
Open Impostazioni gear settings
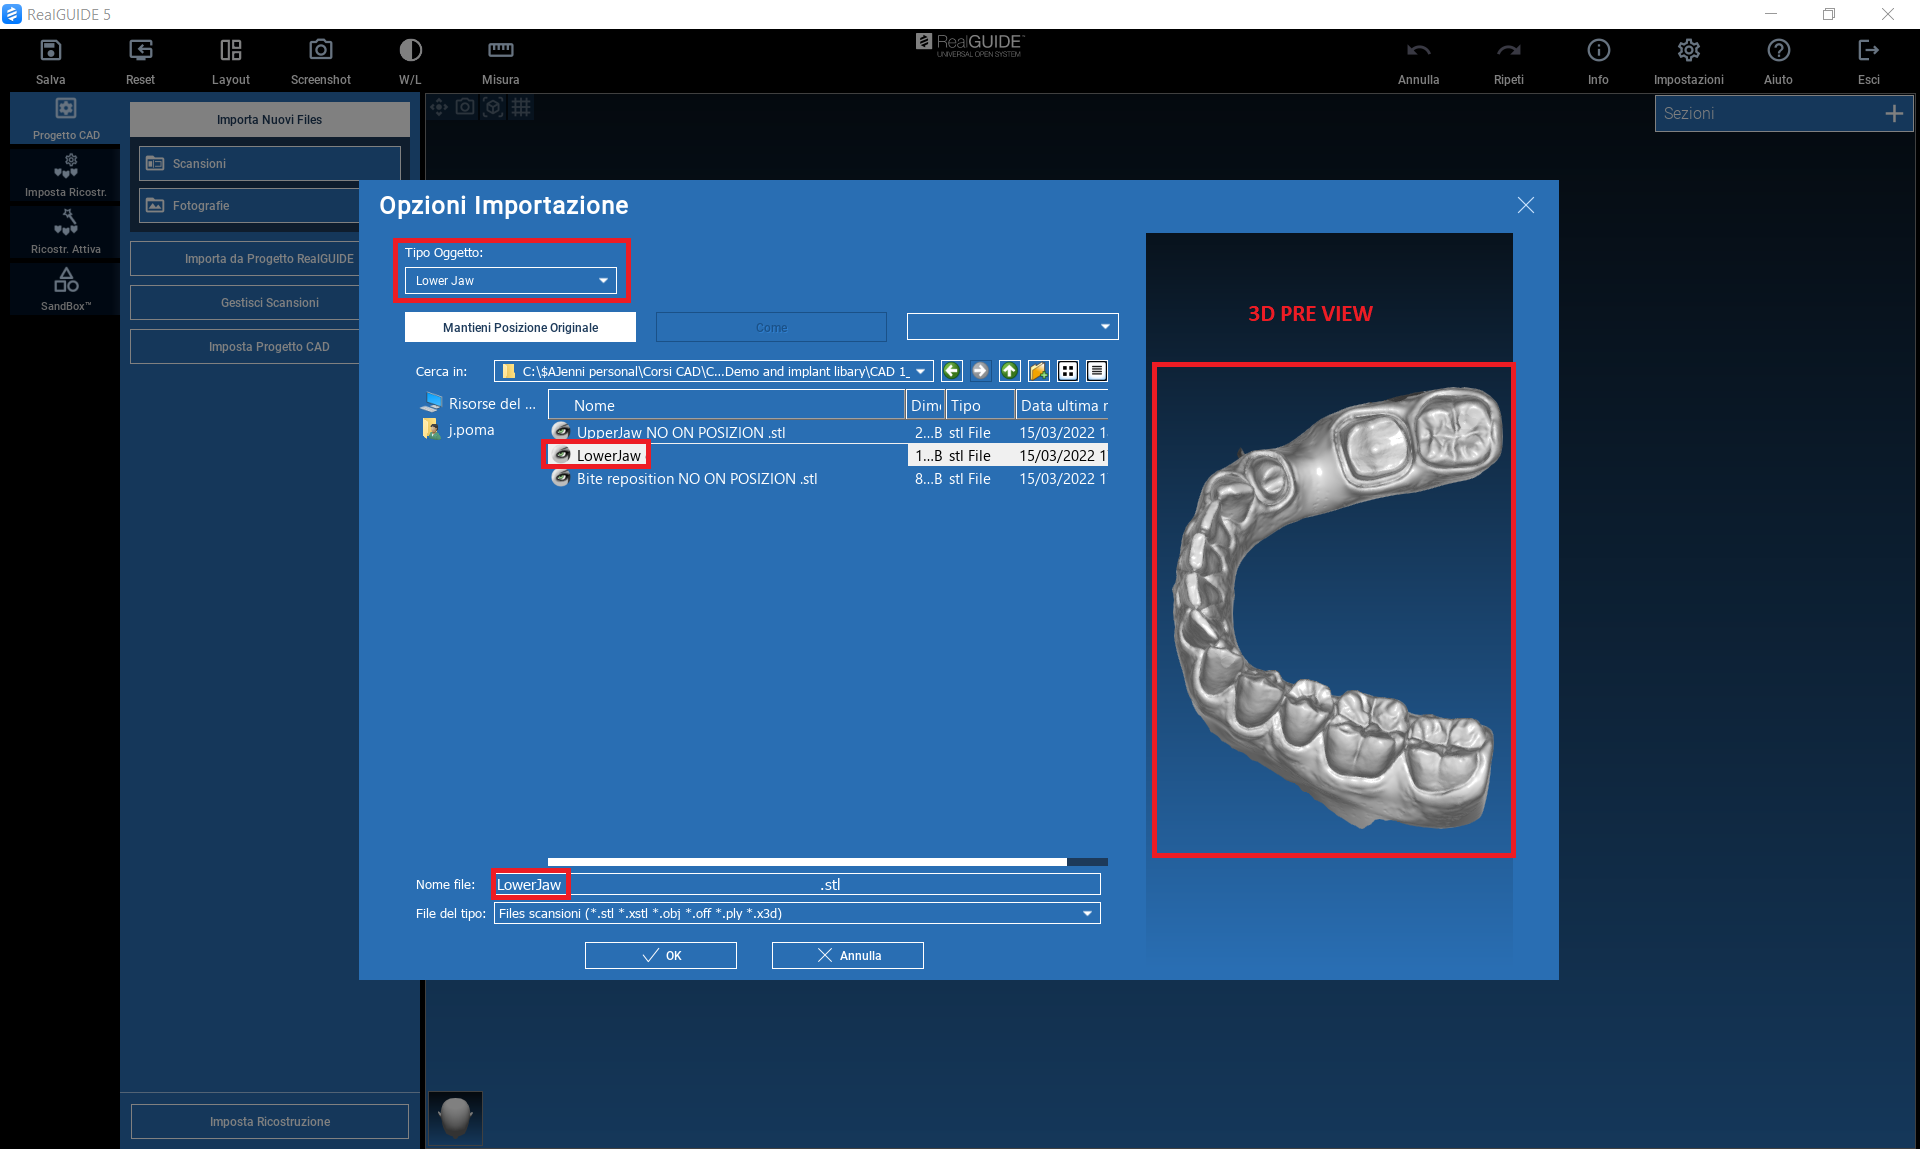pyautogui.click(x=1688, y=50)
